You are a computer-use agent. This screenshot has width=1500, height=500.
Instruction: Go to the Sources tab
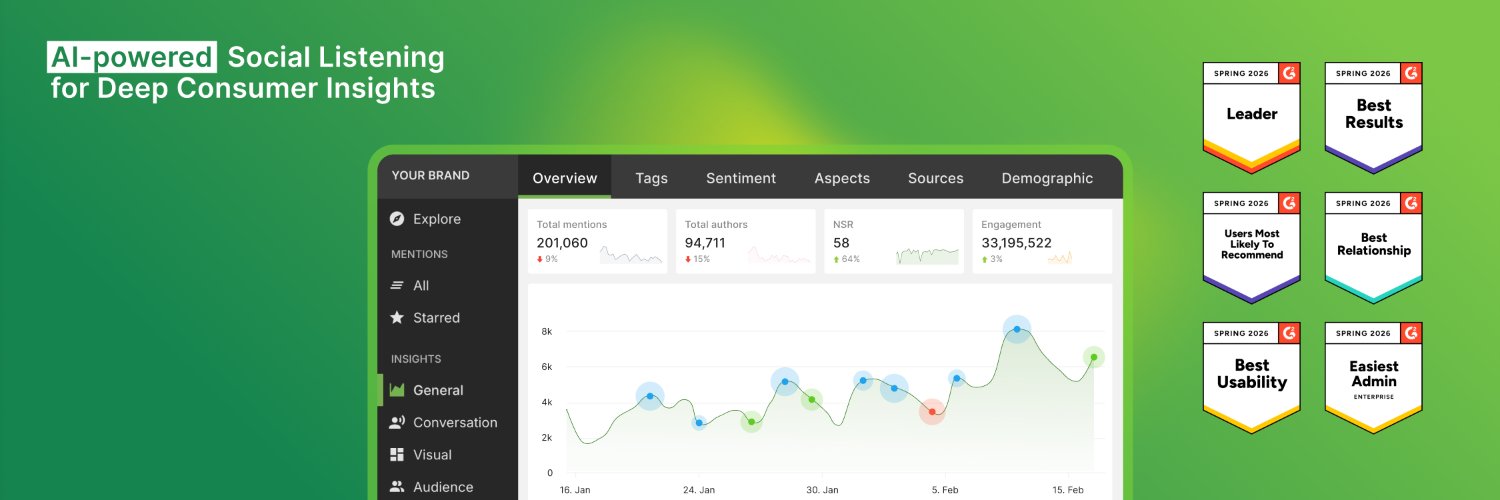pos(936,178)
